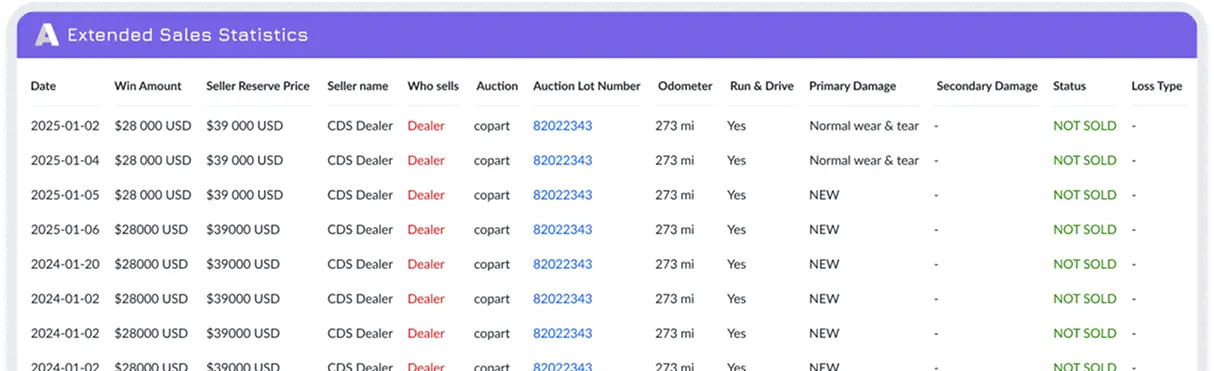Click the Who sells column header
1214x371 pixels.
tap(433, 86)
